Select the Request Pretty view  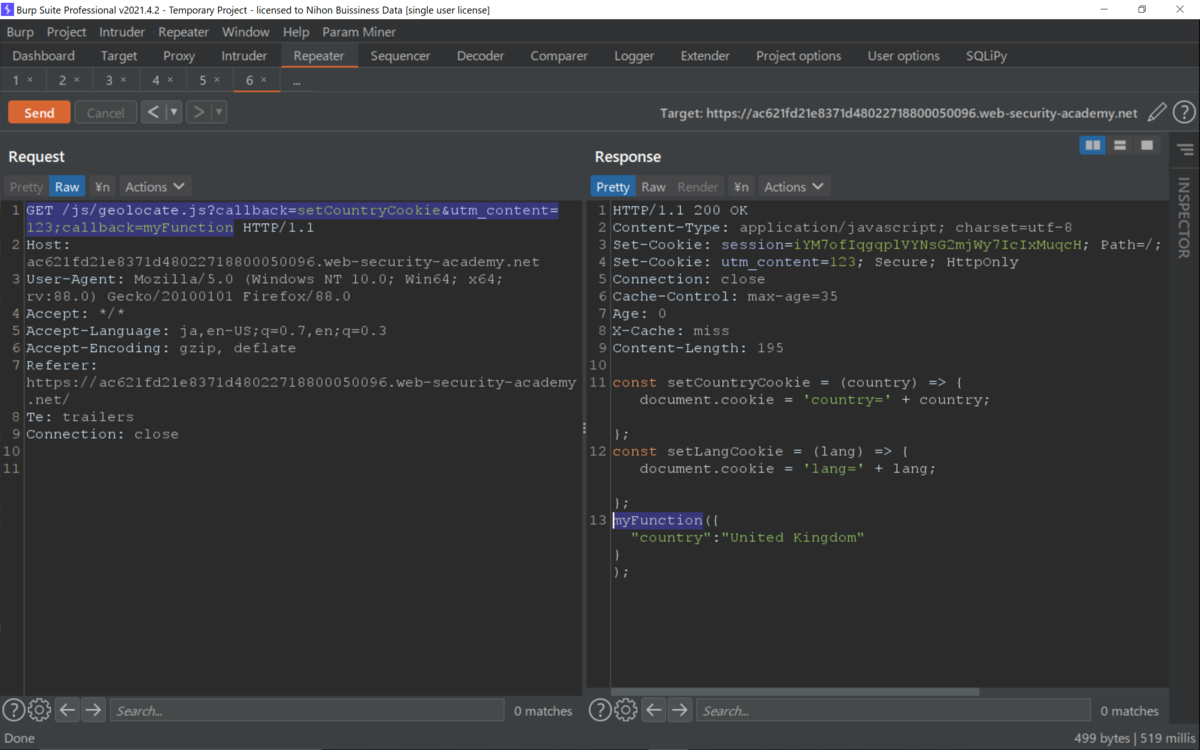(27, 187)
